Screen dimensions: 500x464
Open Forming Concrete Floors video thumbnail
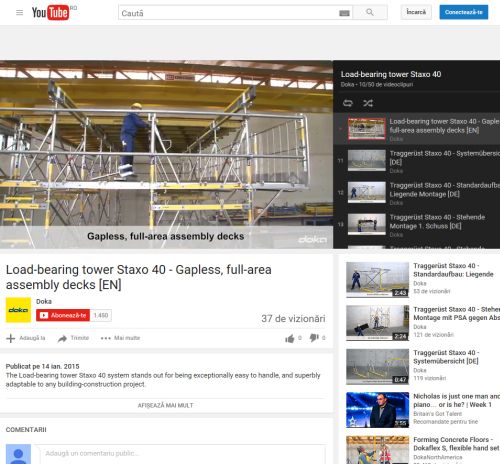click(377, 450)
